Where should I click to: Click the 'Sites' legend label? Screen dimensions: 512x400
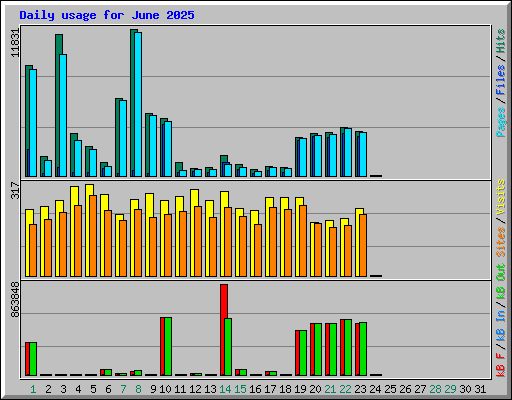501,242
